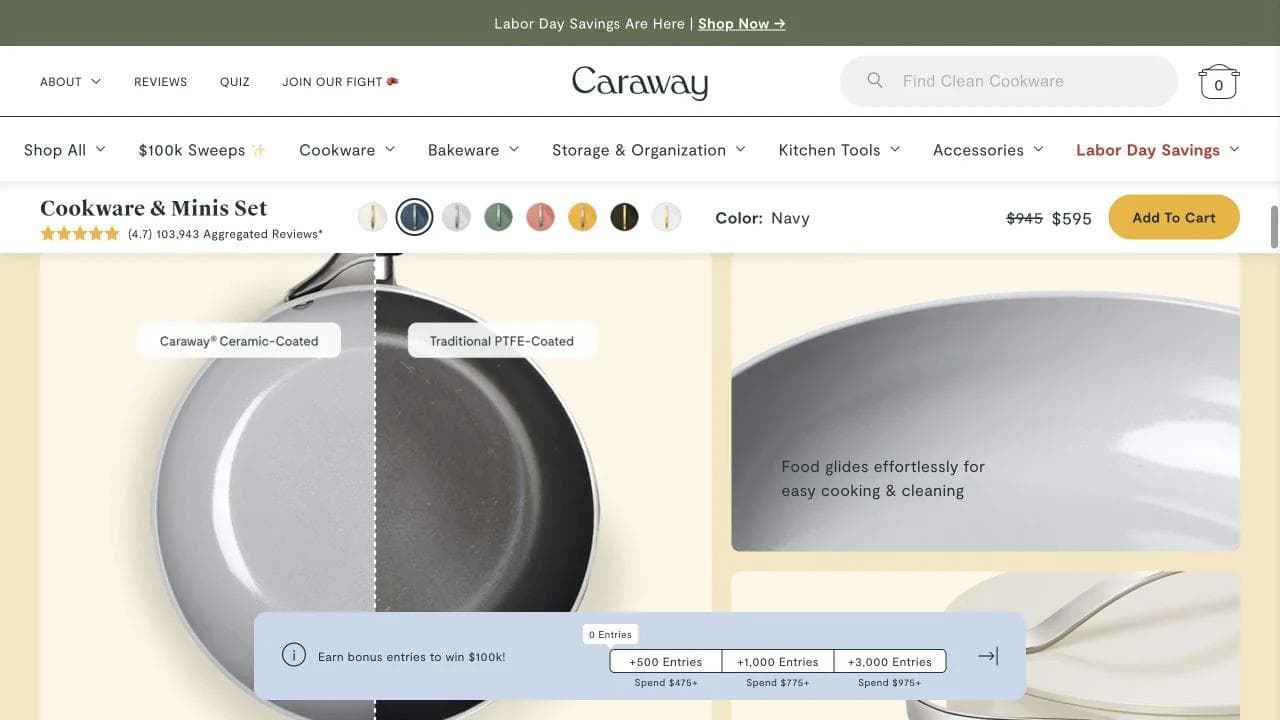1280x720 pixels.
Task: Expand Storage & Organization menu
Action: point(649,150)
